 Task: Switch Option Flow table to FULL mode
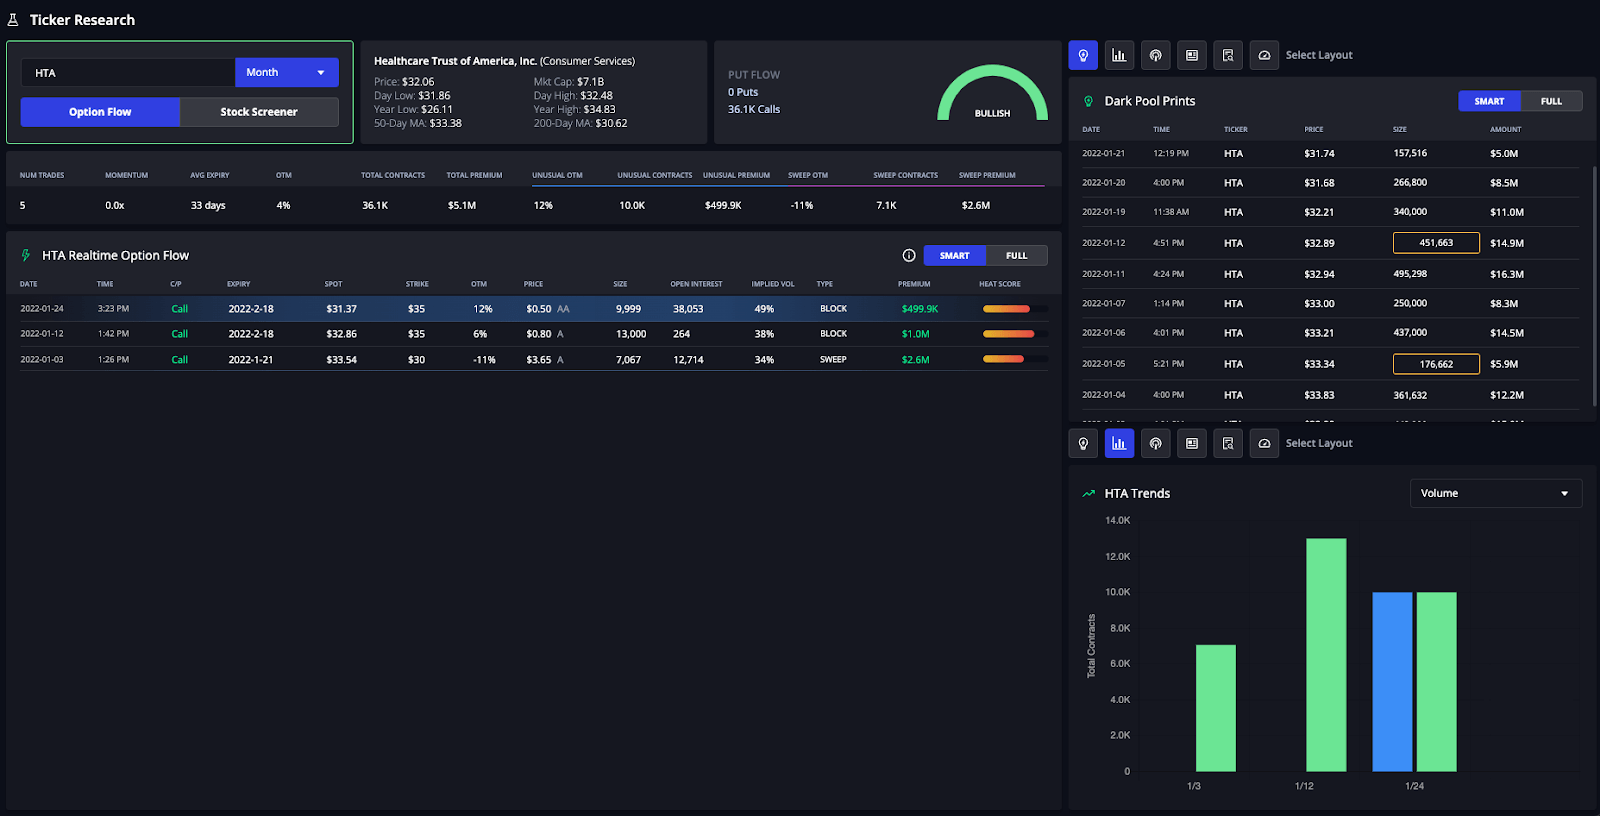(1016, 256)
